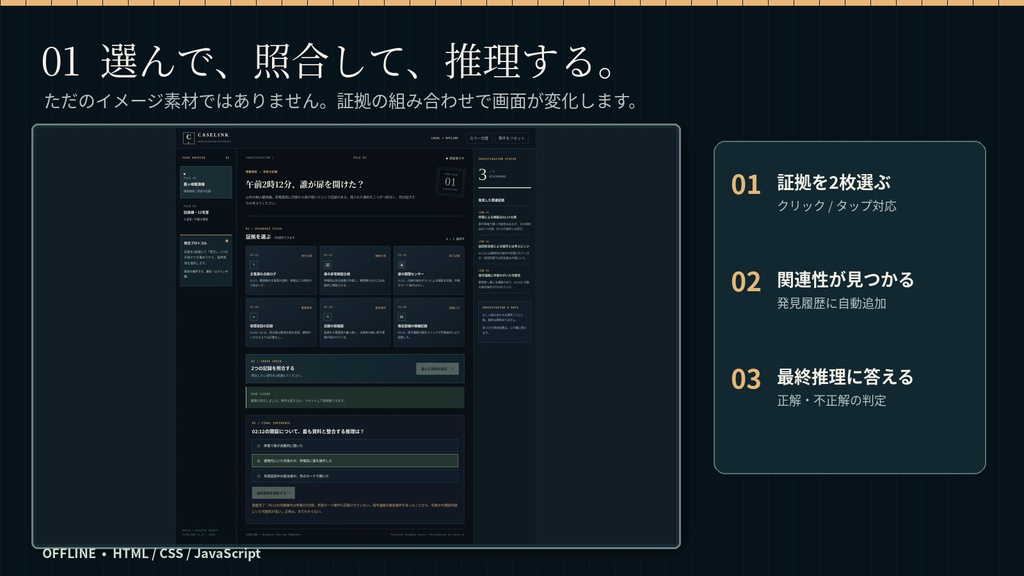The image size is (1024, 576).
Task: Click the icon on evidence card EV-04
Action: [x=253, y=316]
